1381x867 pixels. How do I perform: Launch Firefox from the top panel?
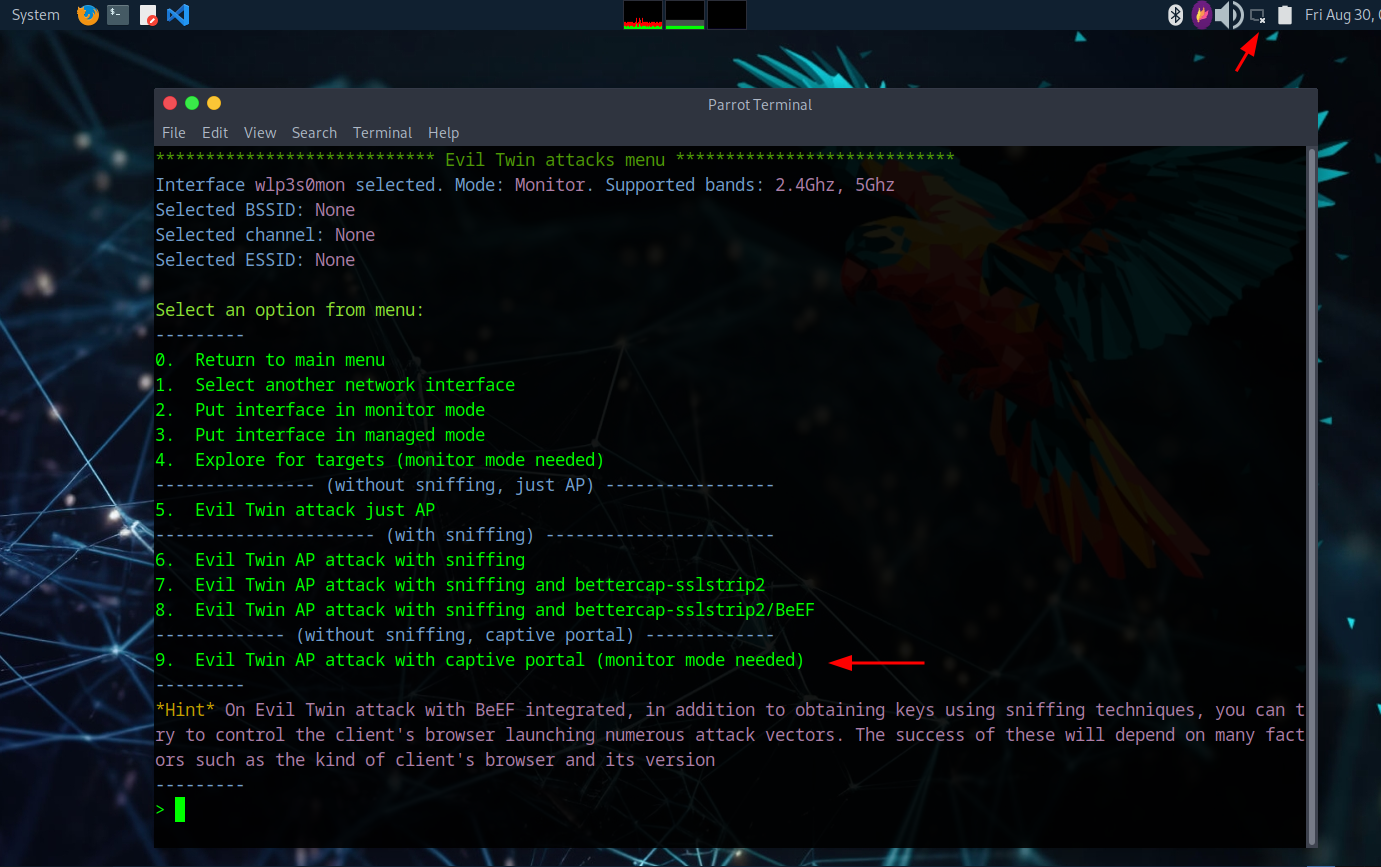88,15
